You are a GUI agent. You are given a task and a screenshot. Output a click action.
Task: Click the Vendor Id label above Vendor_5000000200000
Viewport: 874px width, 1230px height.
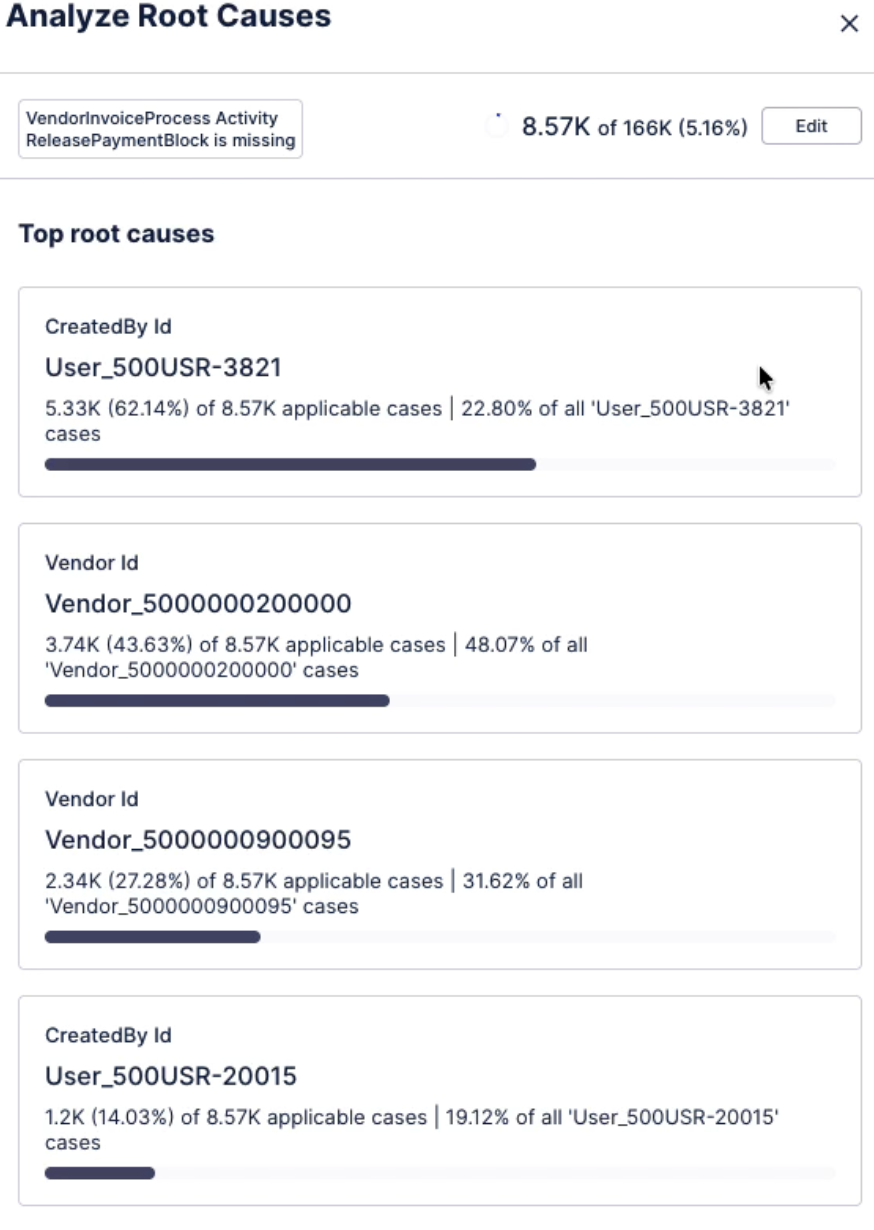pyautogui.click(x=92, y=563)
